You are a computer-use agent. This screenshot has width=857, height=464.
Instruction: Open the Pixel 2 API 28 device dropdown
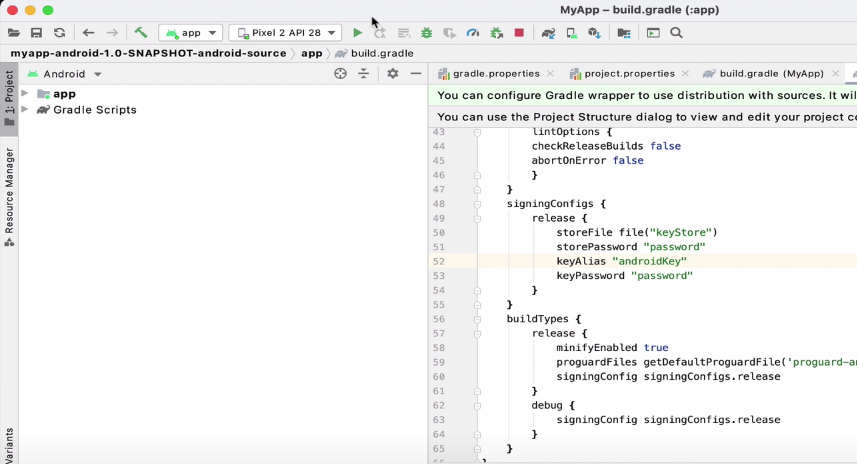coord(285,33)
